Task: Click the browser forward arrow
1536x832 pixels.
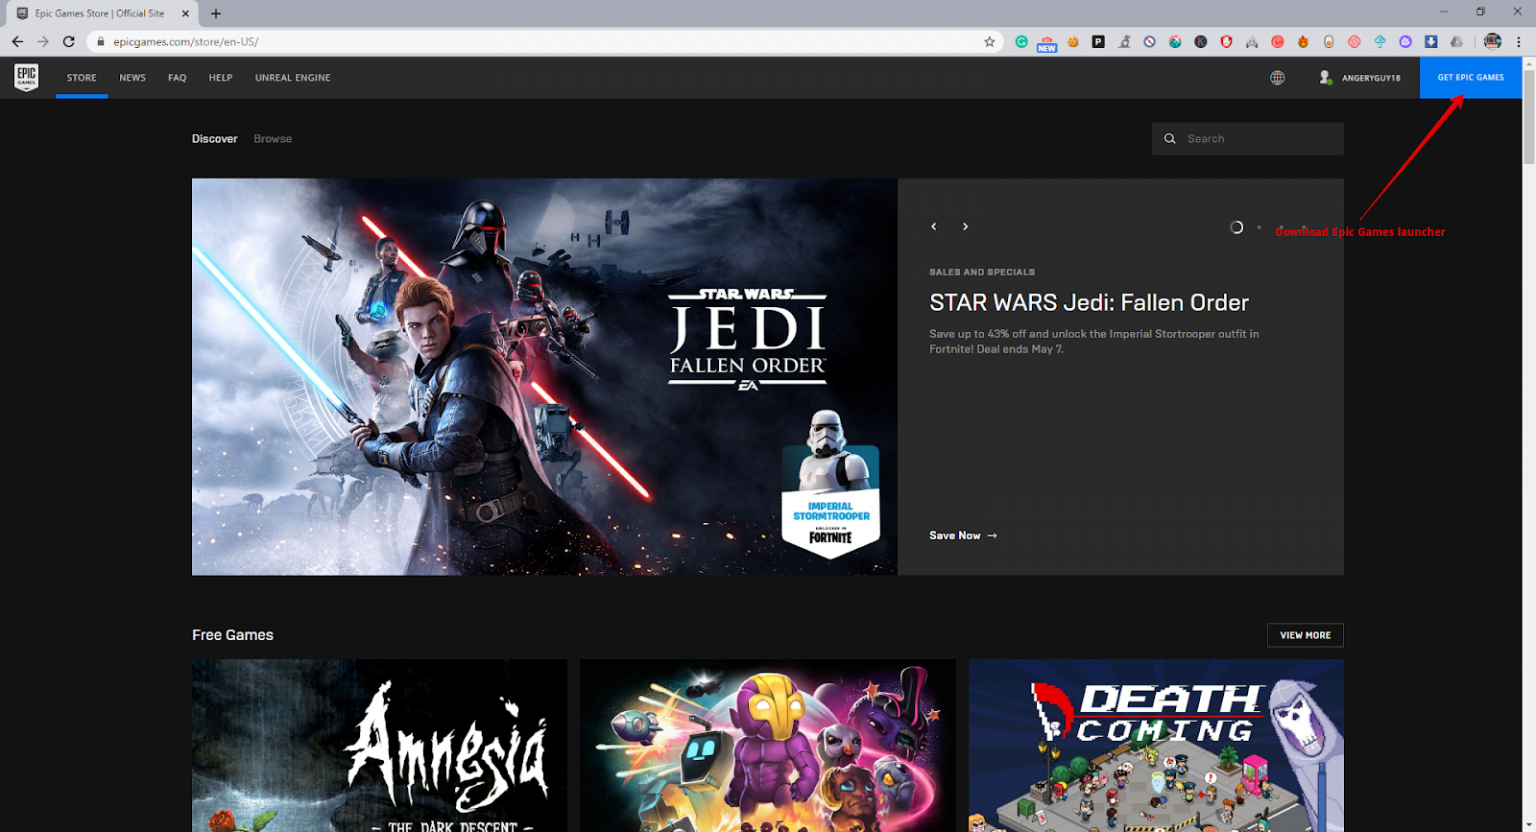Action: [x=43, y=41]
